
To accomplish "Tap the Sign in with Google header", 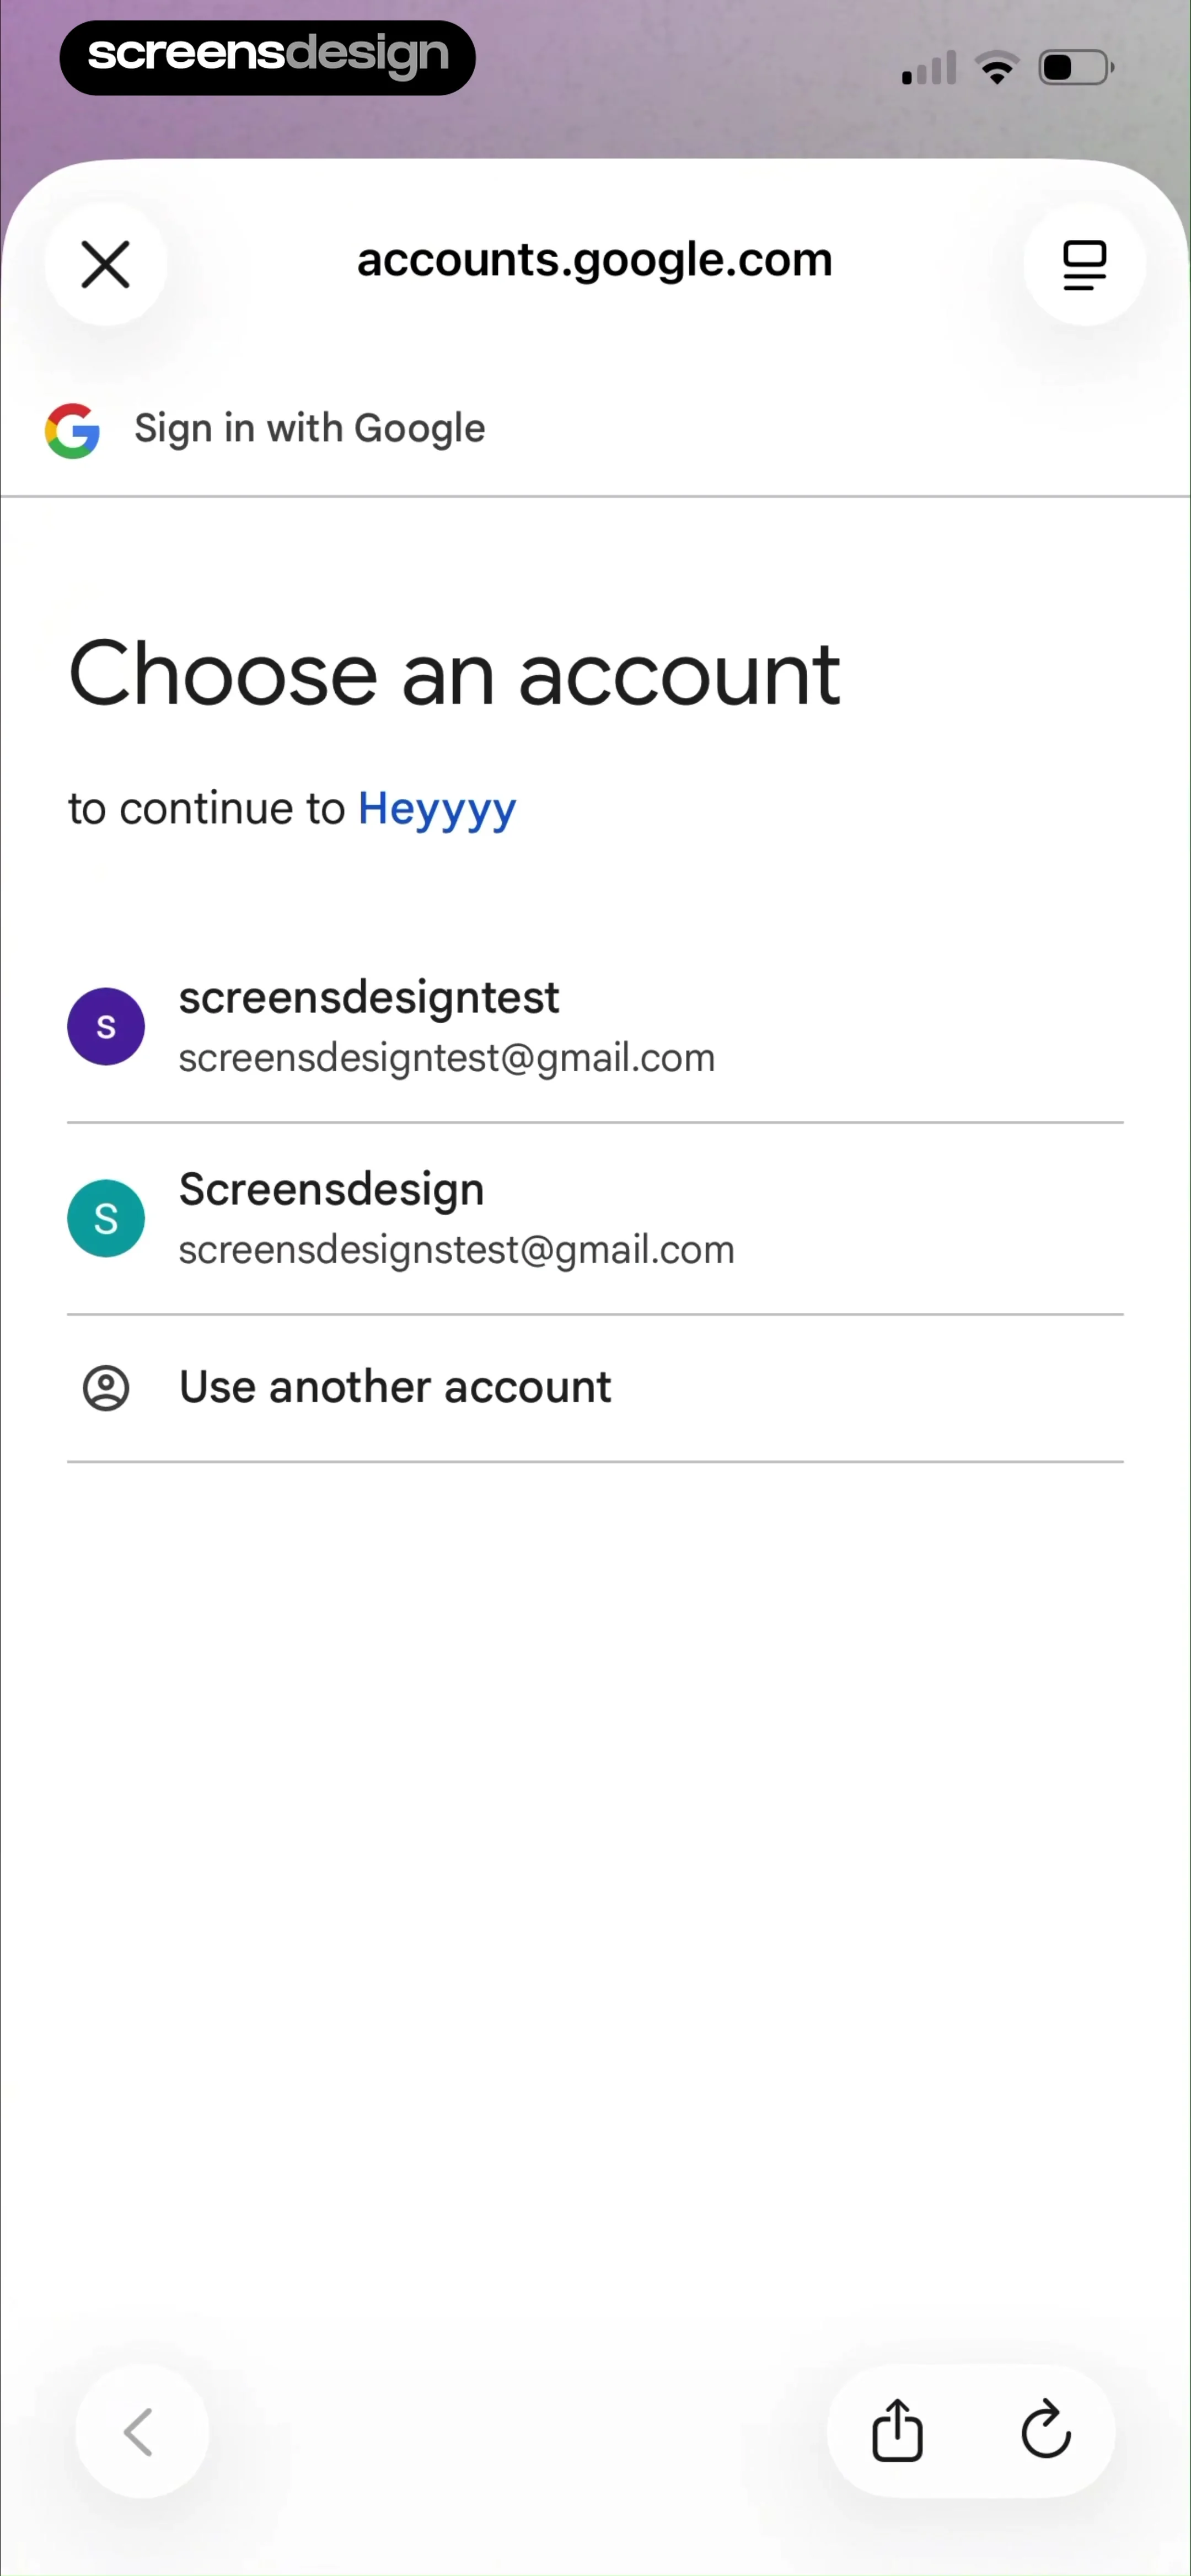I will pyautogui.click(x=310, y=429).
